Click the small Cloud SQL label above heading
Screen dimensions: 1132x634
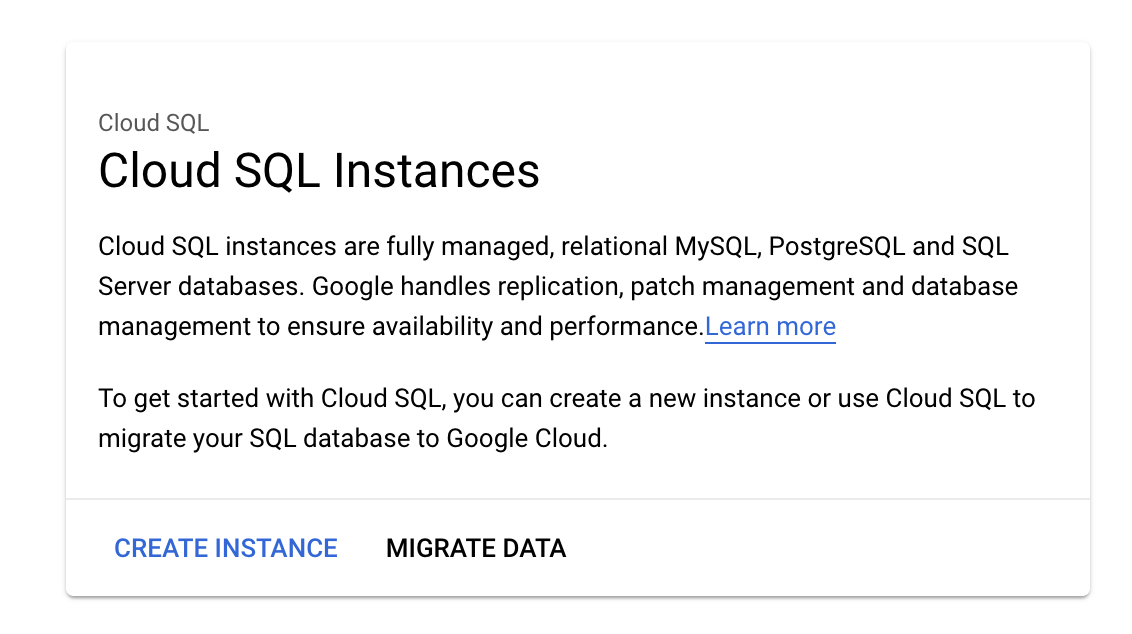(154, 123)
